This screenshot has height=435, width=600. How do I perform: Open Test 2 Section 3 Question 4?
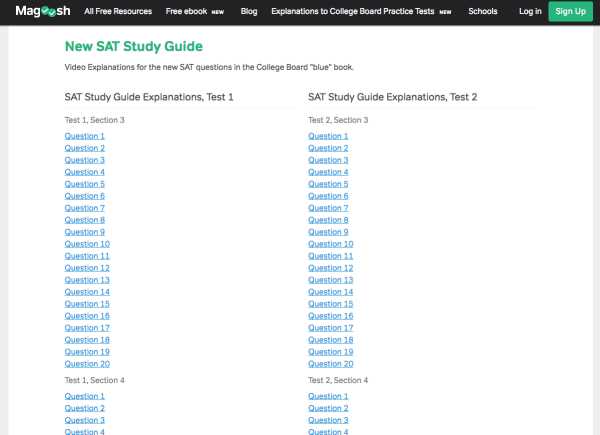point(328,172)
